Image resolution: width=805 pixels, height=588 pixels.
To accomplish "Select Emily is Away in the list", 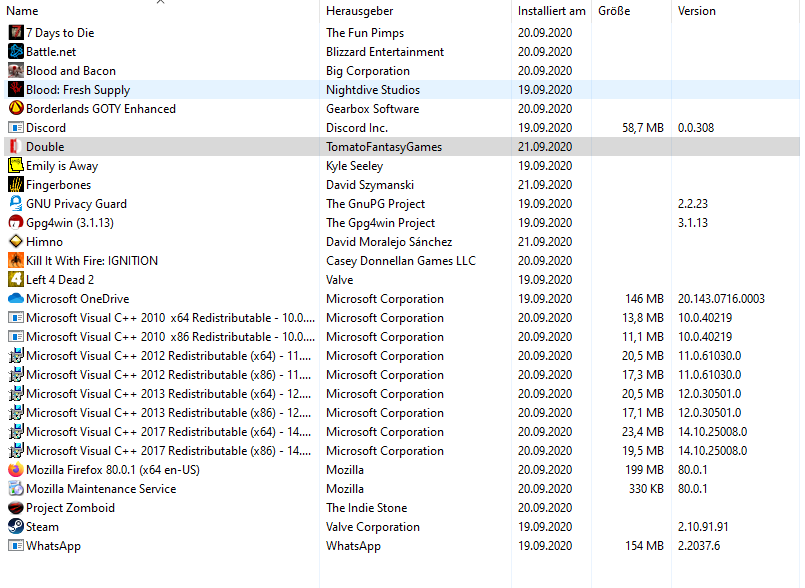I will [x=62, y=166].
